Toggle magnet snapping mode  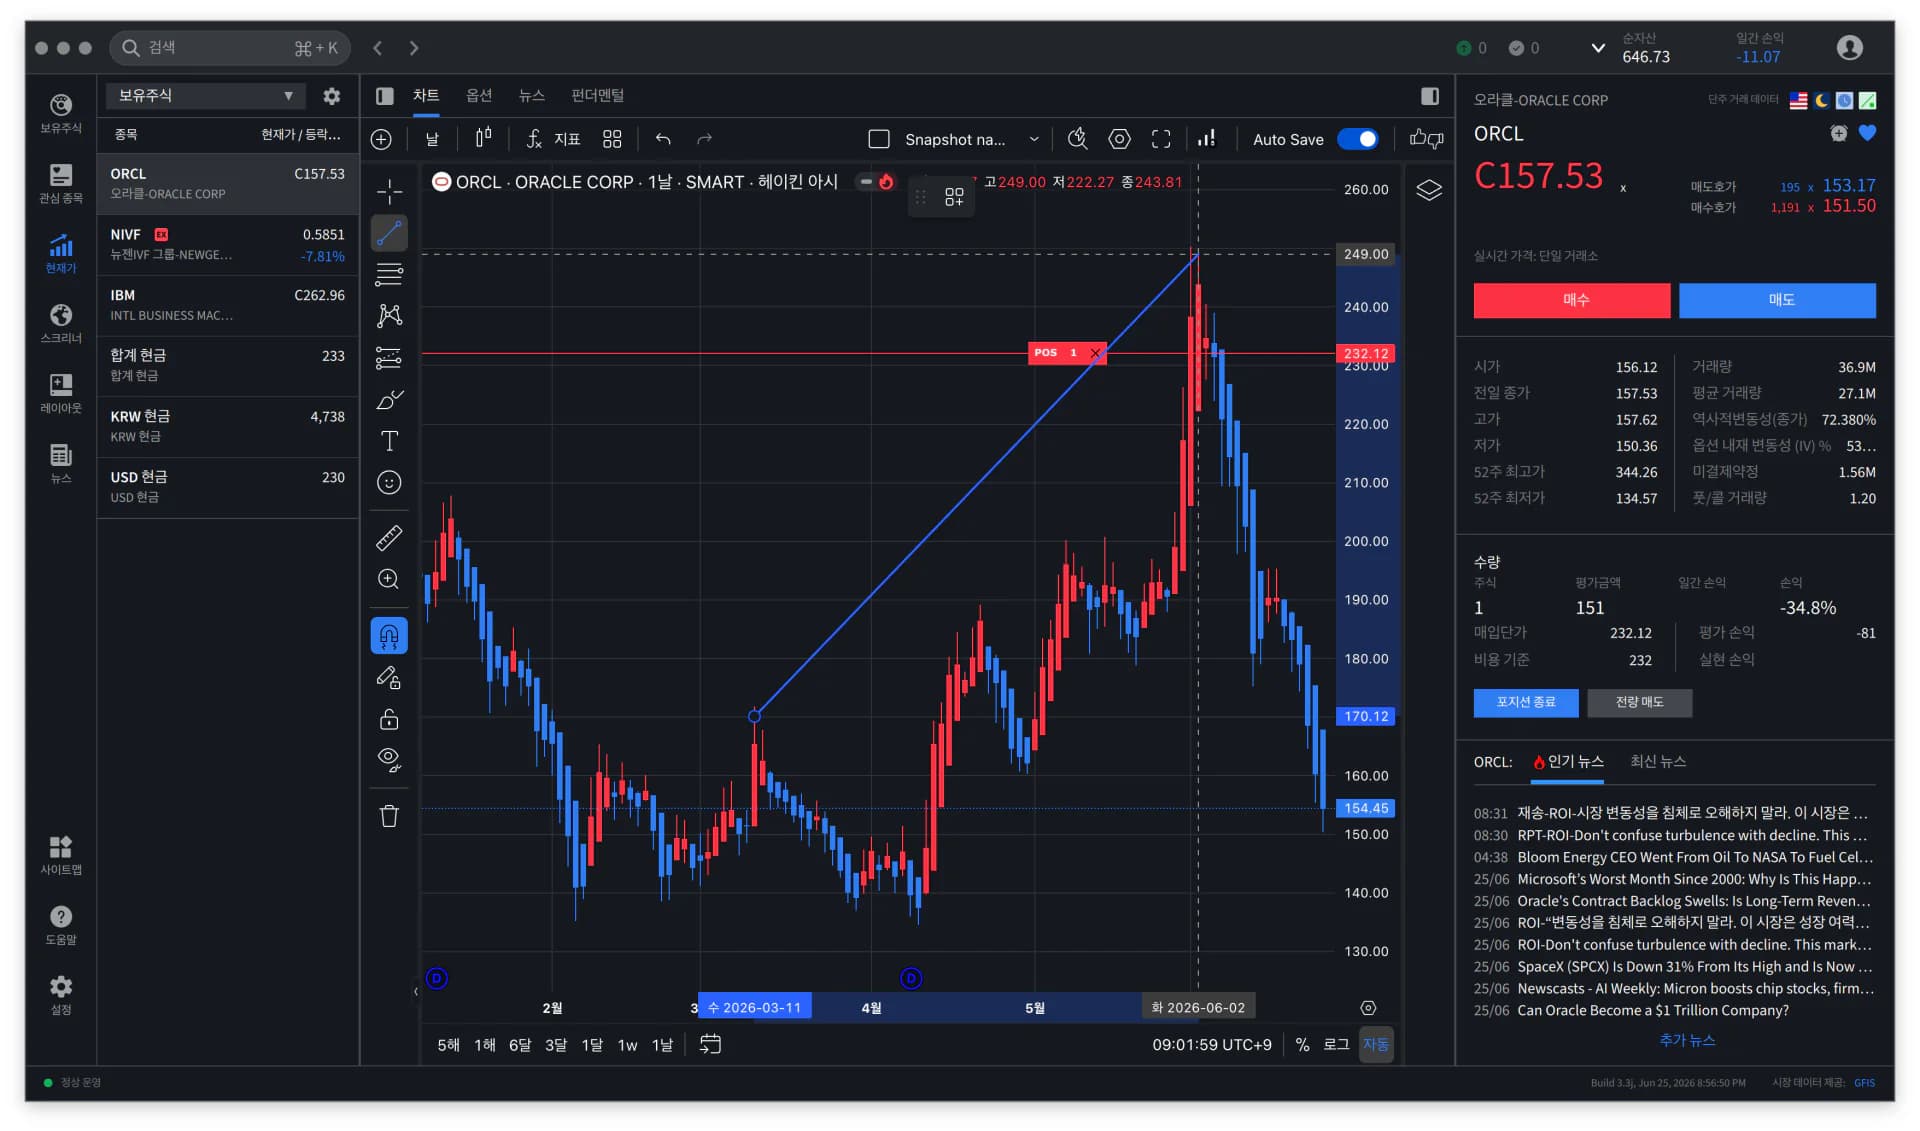click(389, 636)
